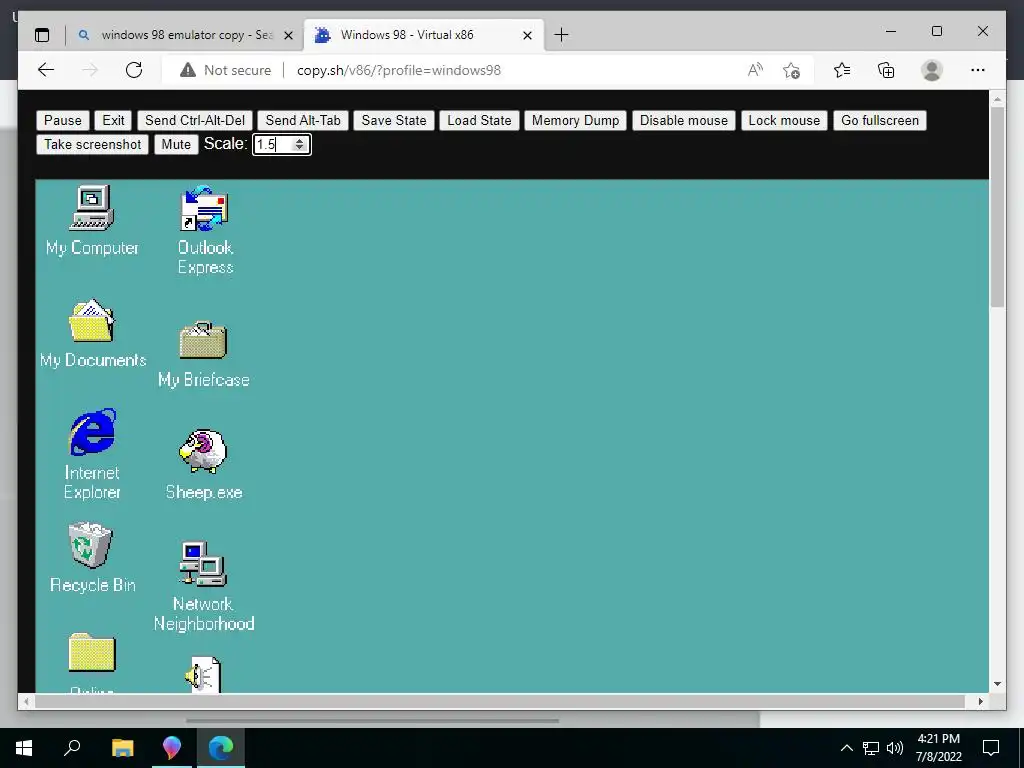Click the browser Back arrow
Image resolution: width=1024 pixels, height=768 pixels.
pyautogui.click(x=46, y=70)
